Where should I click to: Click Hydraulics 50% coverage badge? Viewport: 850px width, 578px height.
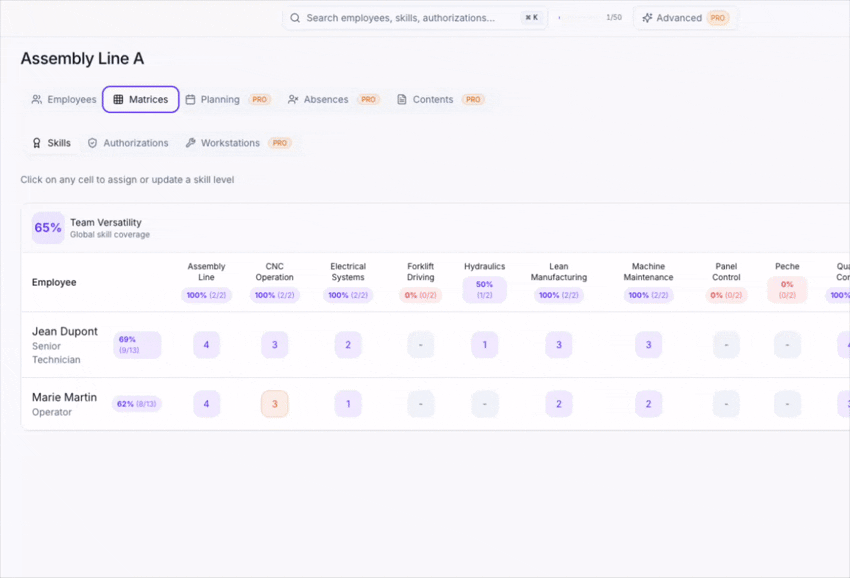click(484, 290)
